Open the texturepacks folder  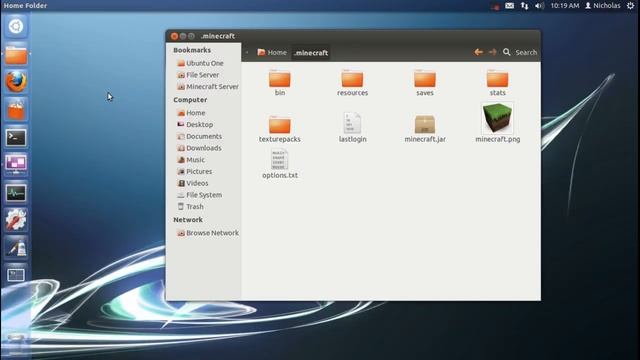coord(280,129)
